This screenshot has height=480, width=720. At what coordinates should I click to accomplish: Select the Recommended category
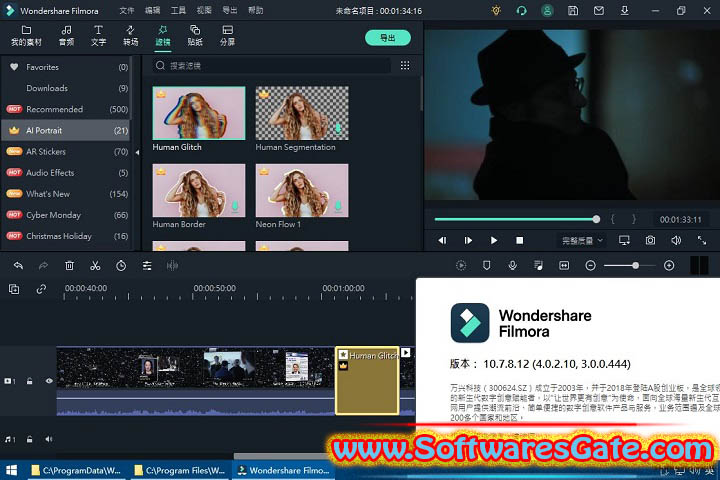(66, 109)
